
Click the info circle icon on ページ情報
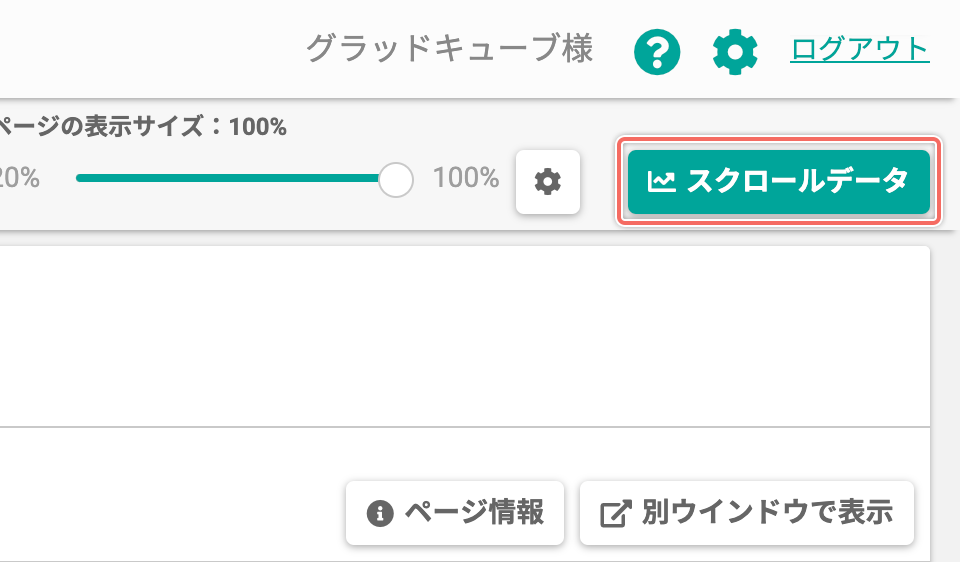coord(380,513)
